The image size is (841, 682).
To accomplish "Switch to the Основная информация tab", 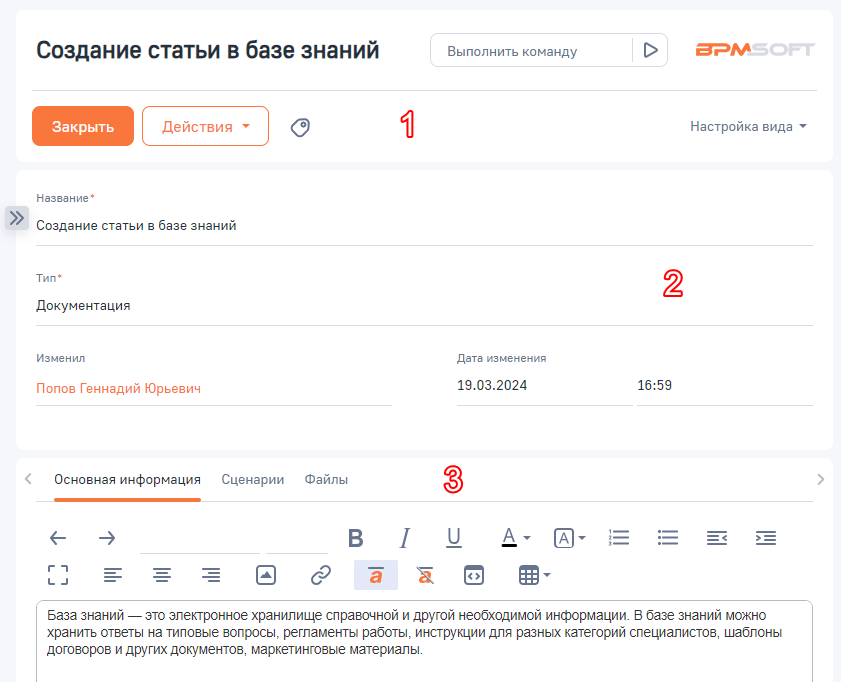I will 127,479.
